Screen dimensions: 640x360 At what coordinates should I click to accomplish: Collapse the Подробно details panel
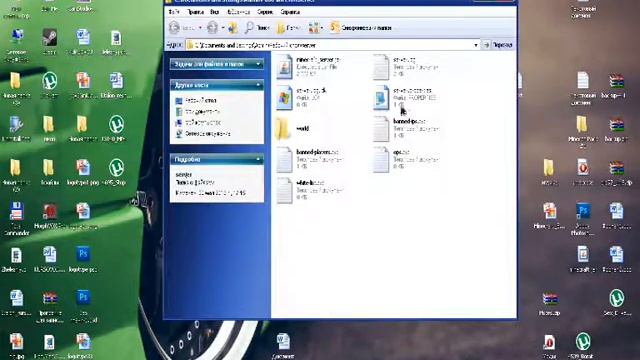pos(258,159)
